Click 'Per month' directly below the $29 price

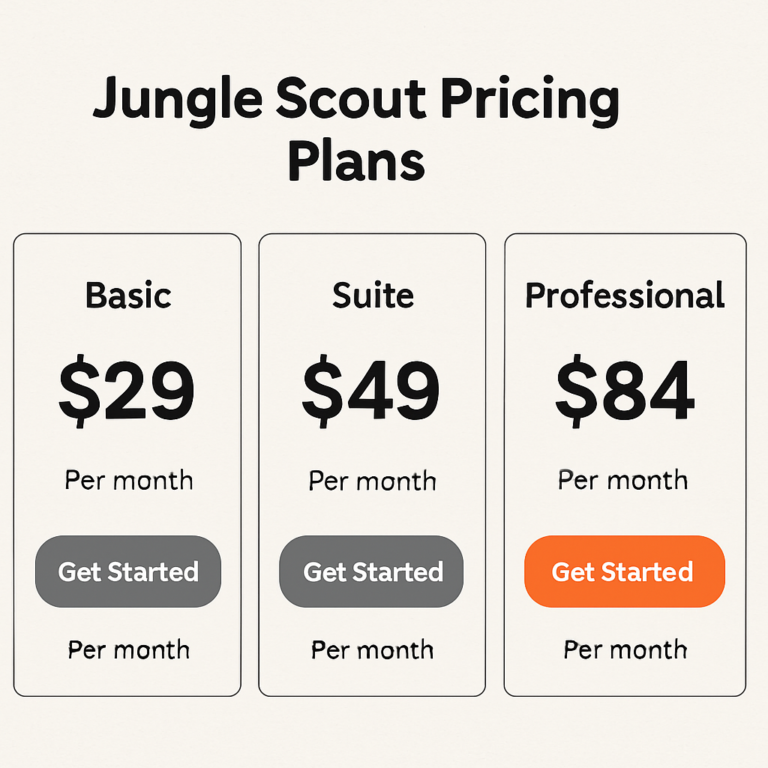129,480
